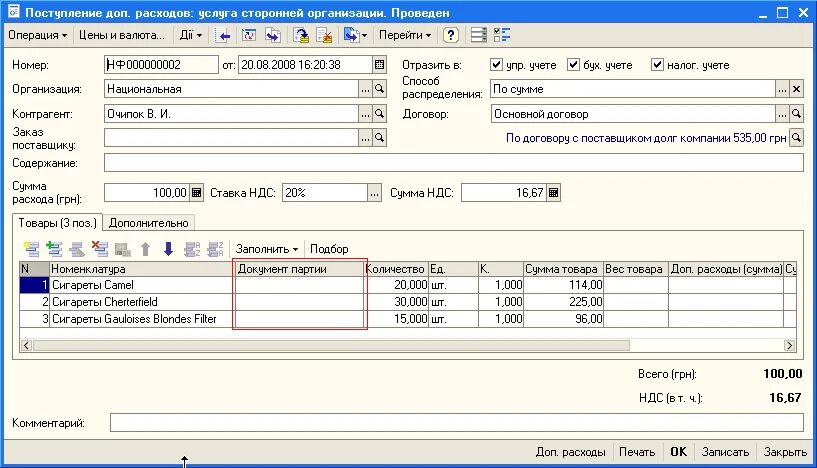Open the selection list for Ставка НДС

pyautogui.click(x=374, y=193)
